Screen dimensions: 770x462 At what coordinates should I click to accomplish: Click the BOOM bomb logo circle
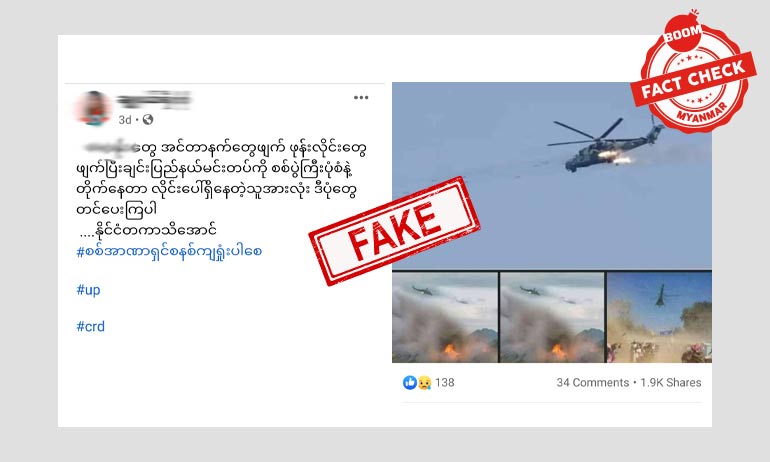(683, 32)
